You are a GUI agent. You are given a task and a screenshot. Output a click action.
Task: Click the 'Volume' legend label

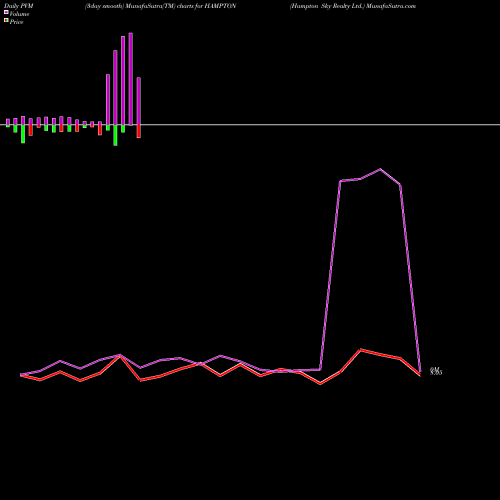(19, 14)
